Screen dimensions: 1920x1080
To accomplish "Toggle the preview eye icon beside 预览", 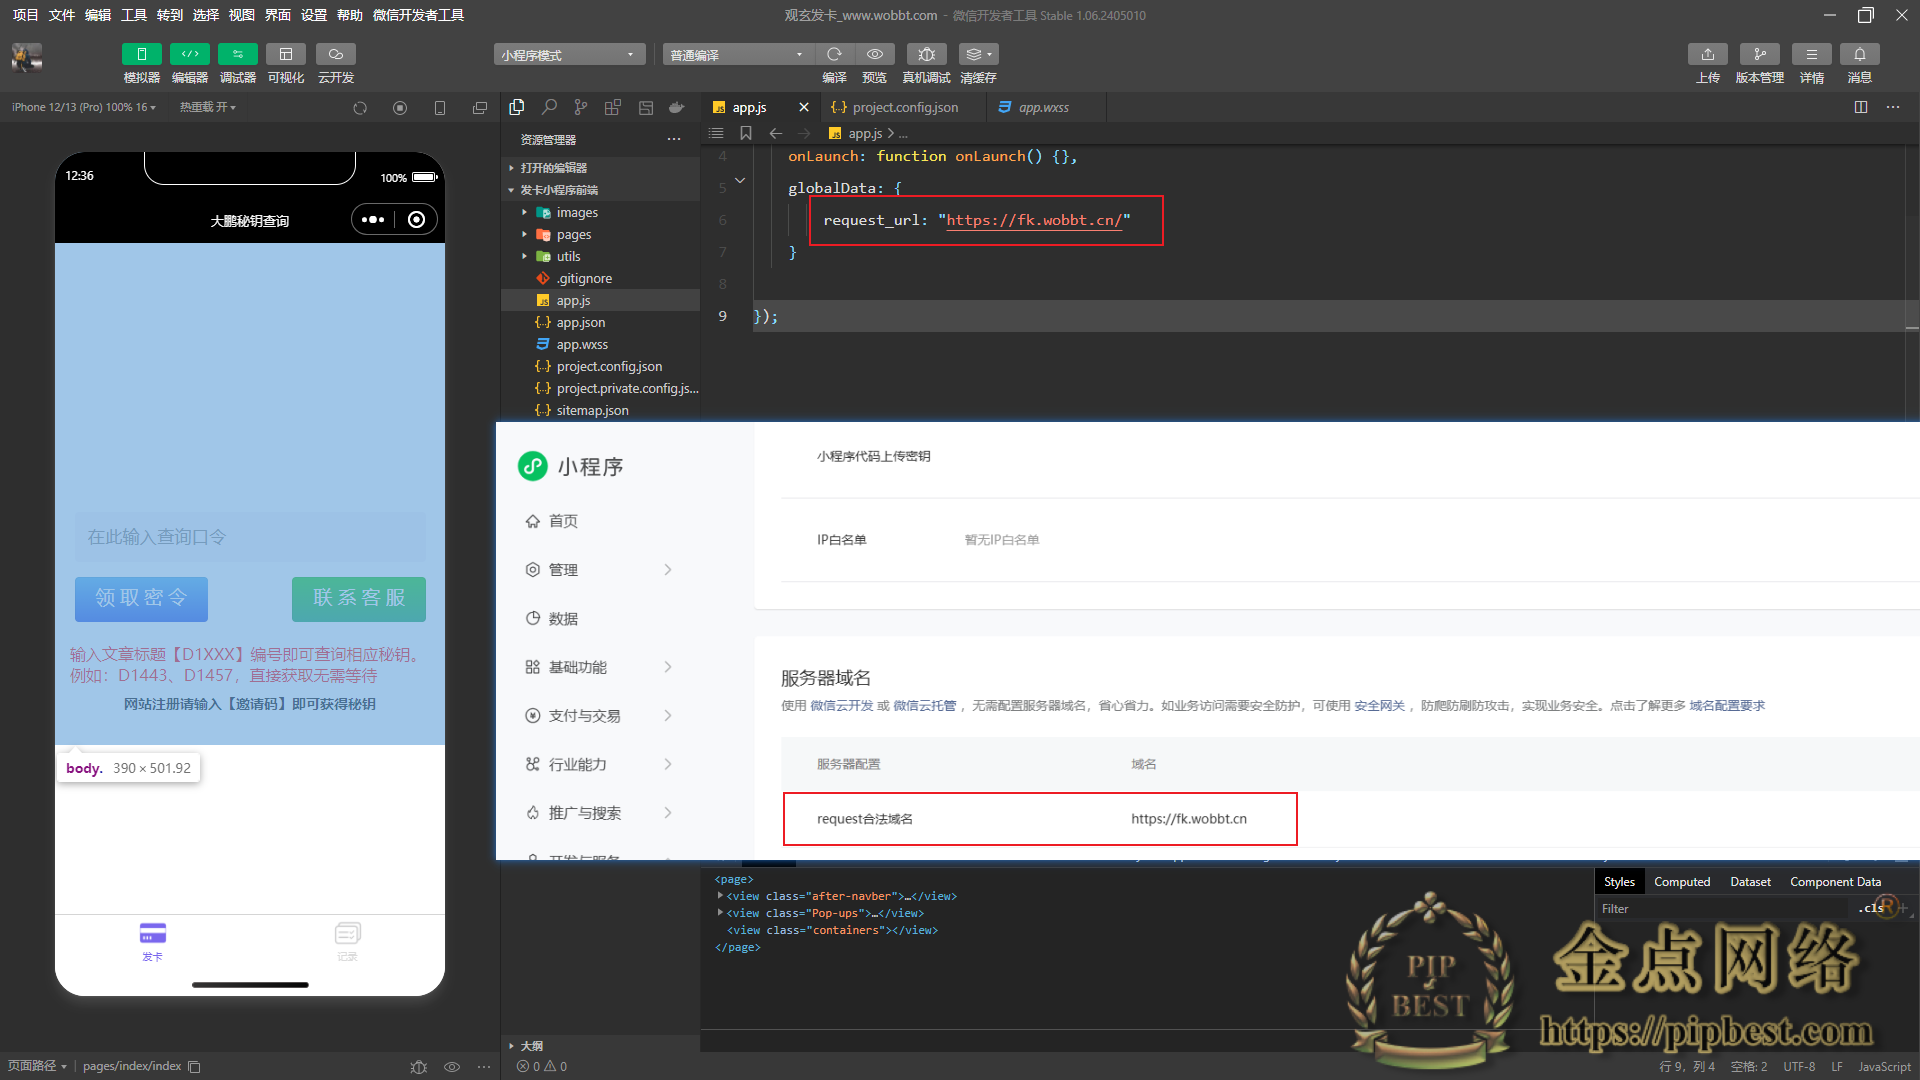I will point(875,54).
